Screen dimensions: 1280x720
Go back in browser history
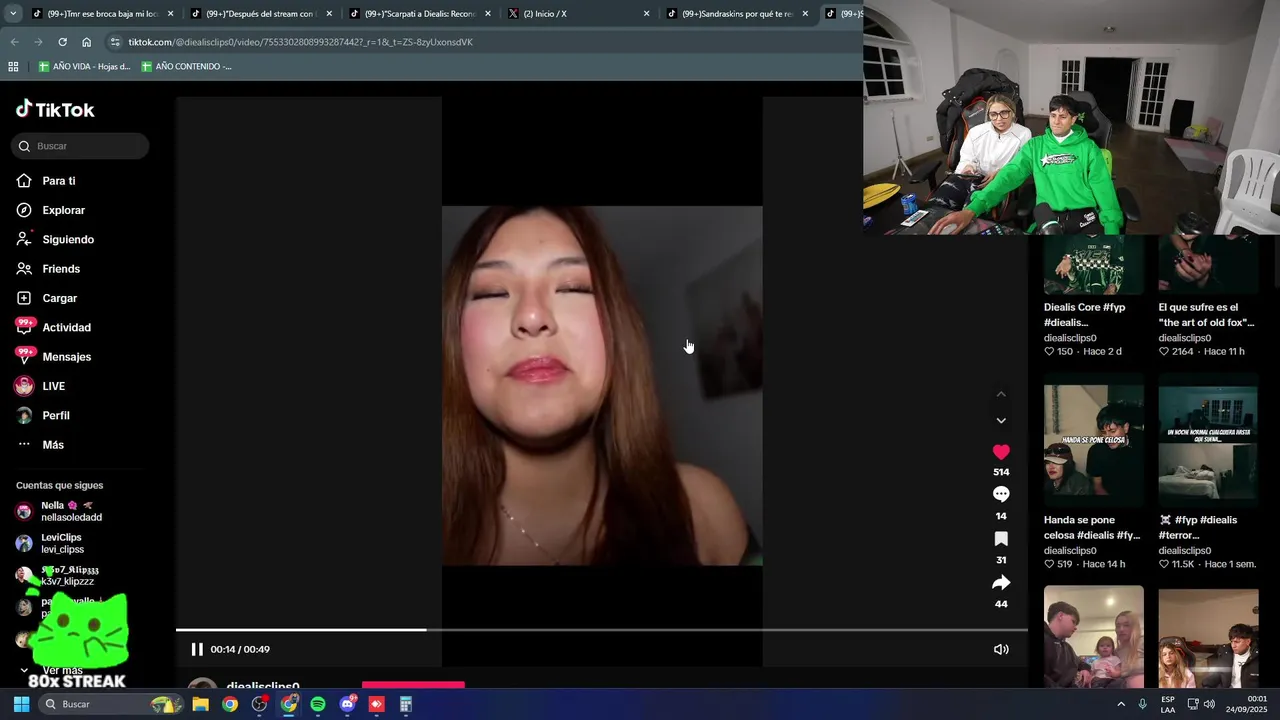pyautogui.click(x=14, y=42)
